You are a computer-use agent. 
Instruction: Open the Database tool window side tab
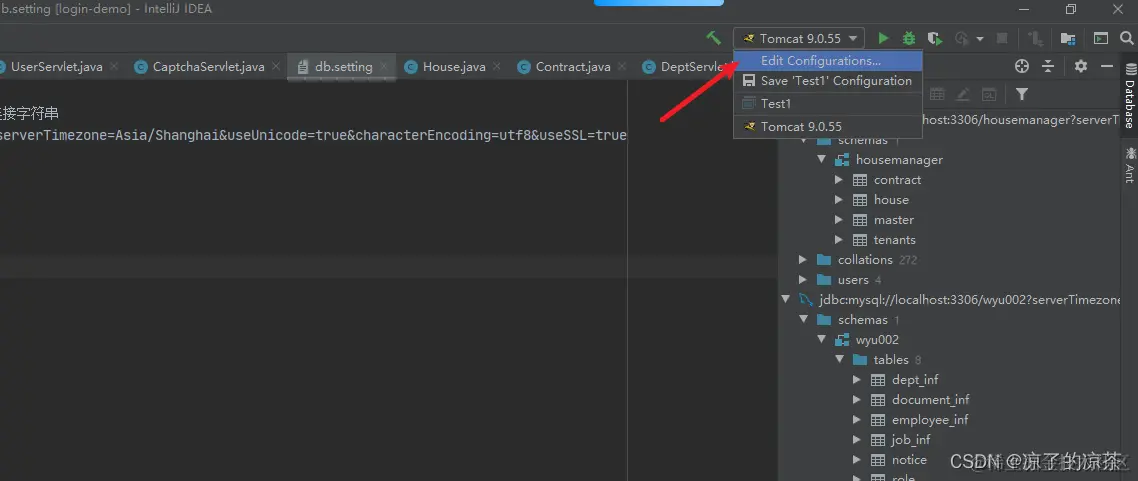(x=1130, y=96)
